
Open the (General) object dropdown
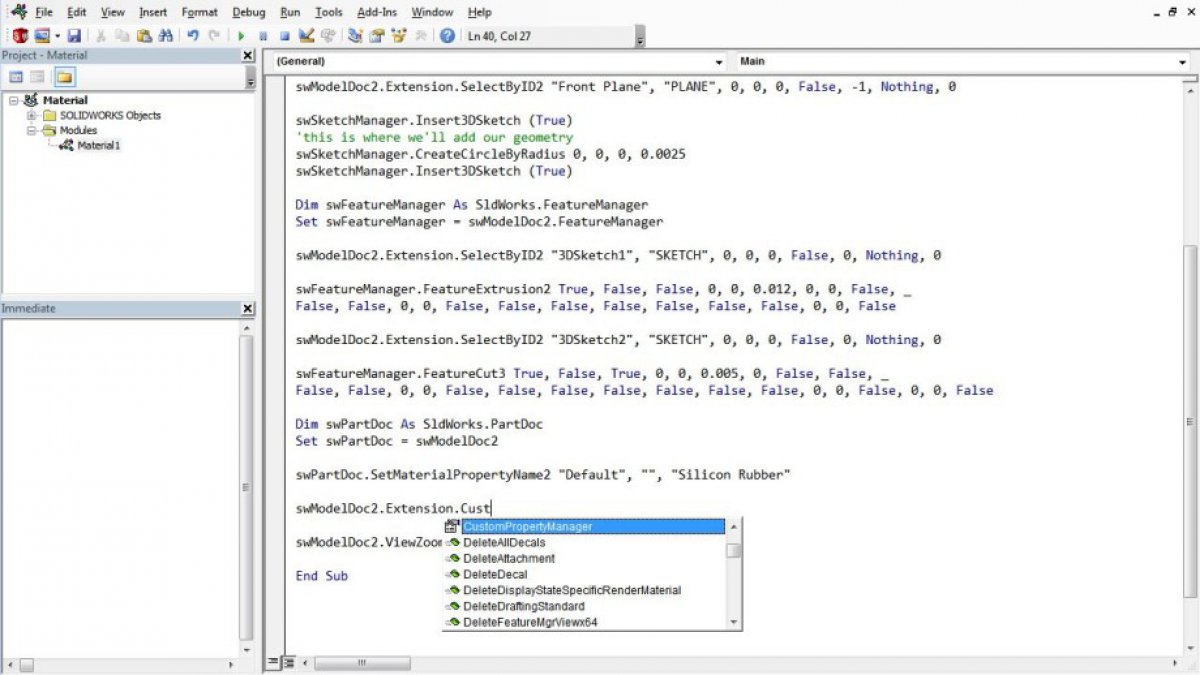coord(718,62)
